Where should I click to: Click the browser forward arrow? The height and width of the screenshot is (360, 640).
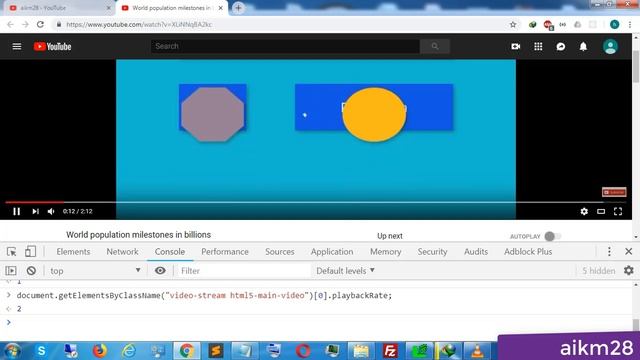click(25, 24)
